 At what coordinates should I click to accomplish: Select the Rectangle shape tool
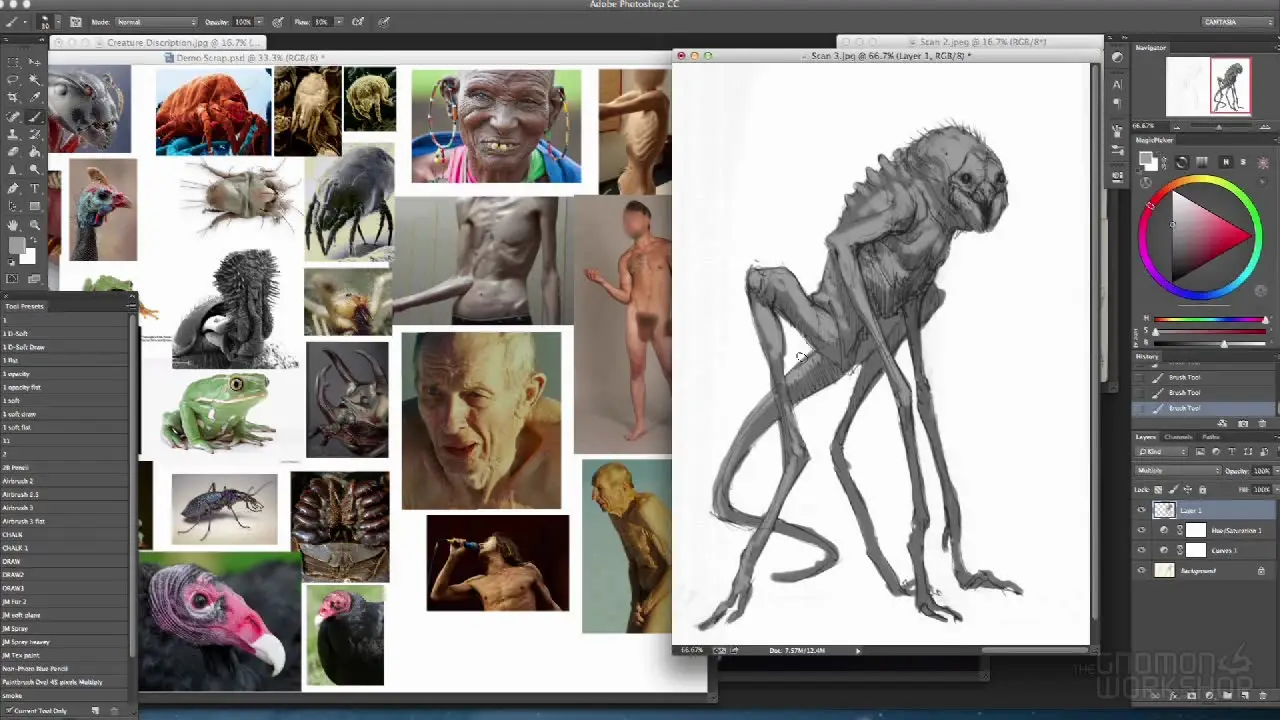click(34, 206)
